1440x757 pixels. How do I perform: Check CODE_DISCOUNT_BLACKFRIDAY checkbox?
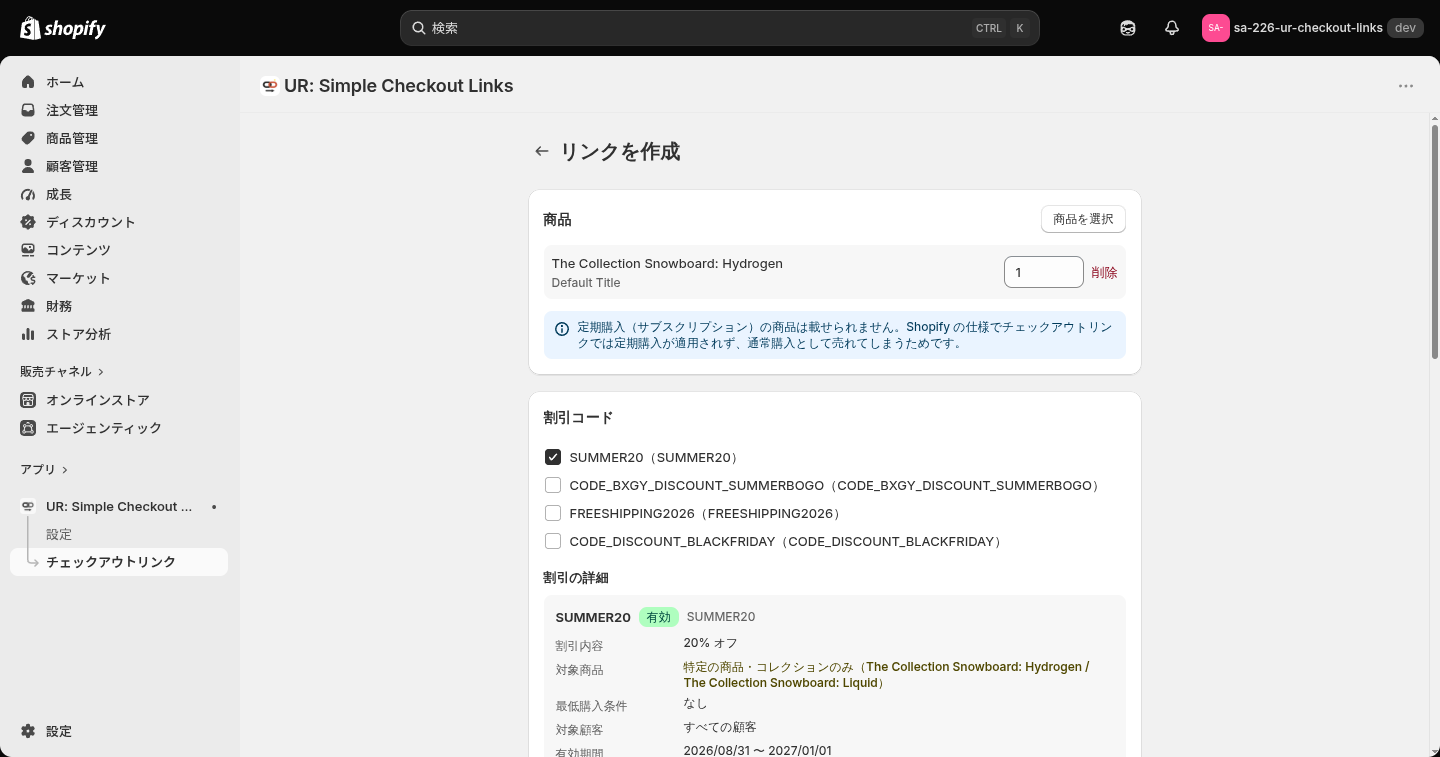pos(553,541)
